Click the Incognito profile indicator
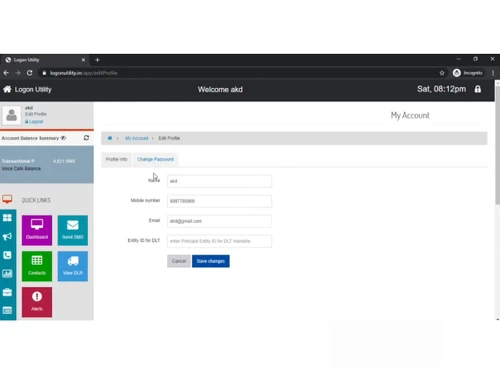Image resolution: width=500 pixels, height=375 pixels. point(468,73)
